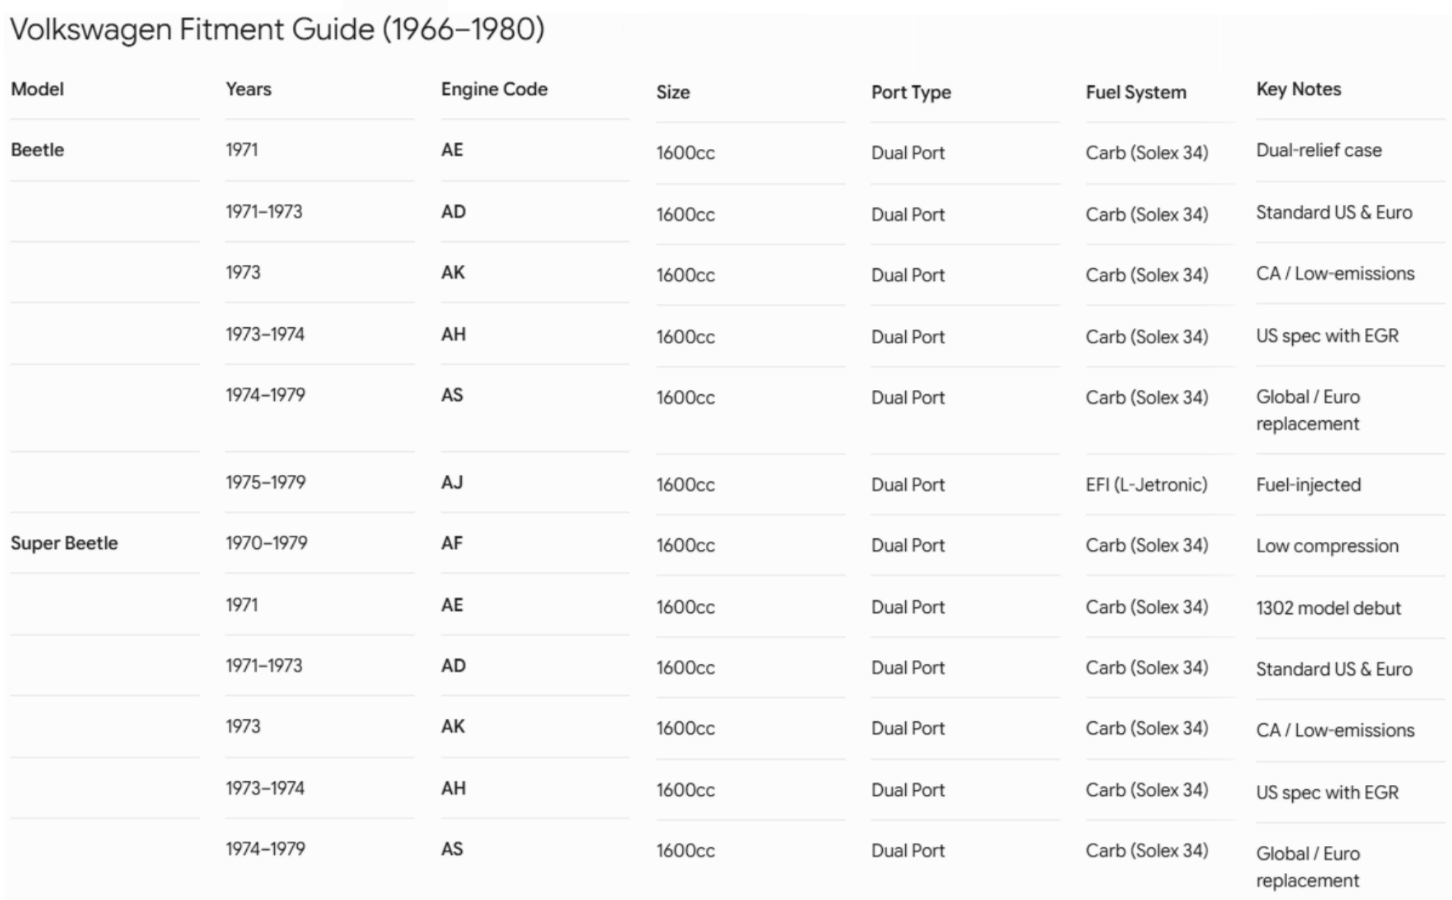Click the Volkswagen Fitment Guide title
Image resolution: width=1452 pixels, height=900 pixels.
click(x=277, y=29)
